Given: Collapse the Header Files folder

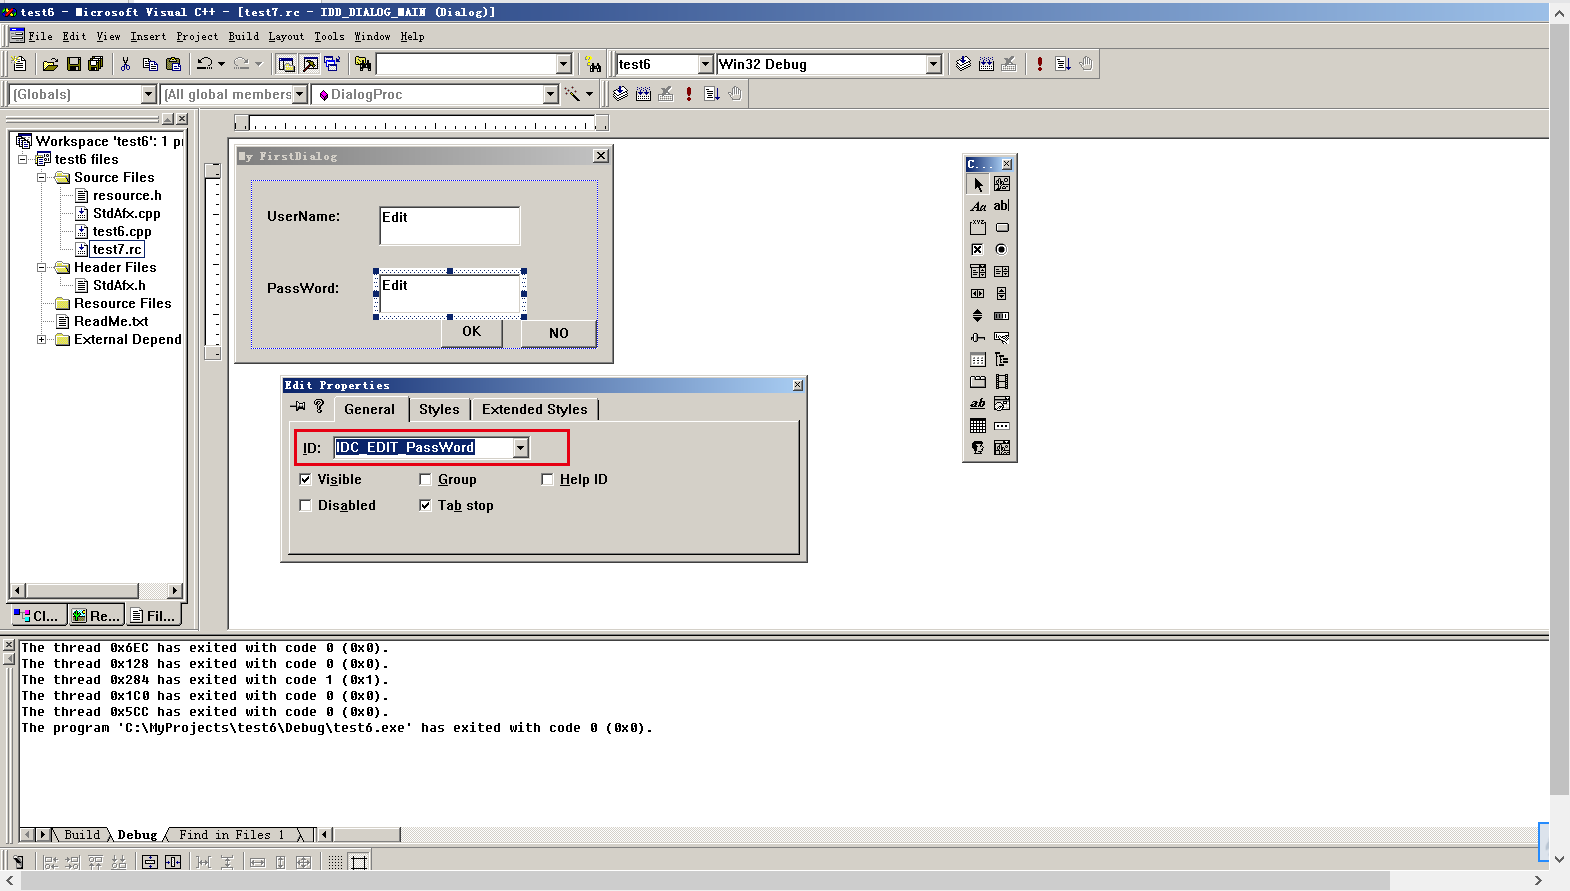Looking at the screenshot, I should pyautogui.click(x=42, y=268).
